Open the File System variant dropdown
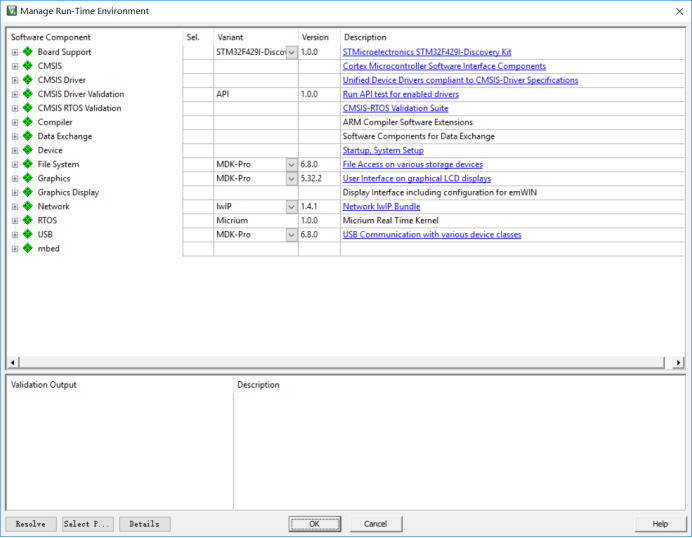 [292, 165]
